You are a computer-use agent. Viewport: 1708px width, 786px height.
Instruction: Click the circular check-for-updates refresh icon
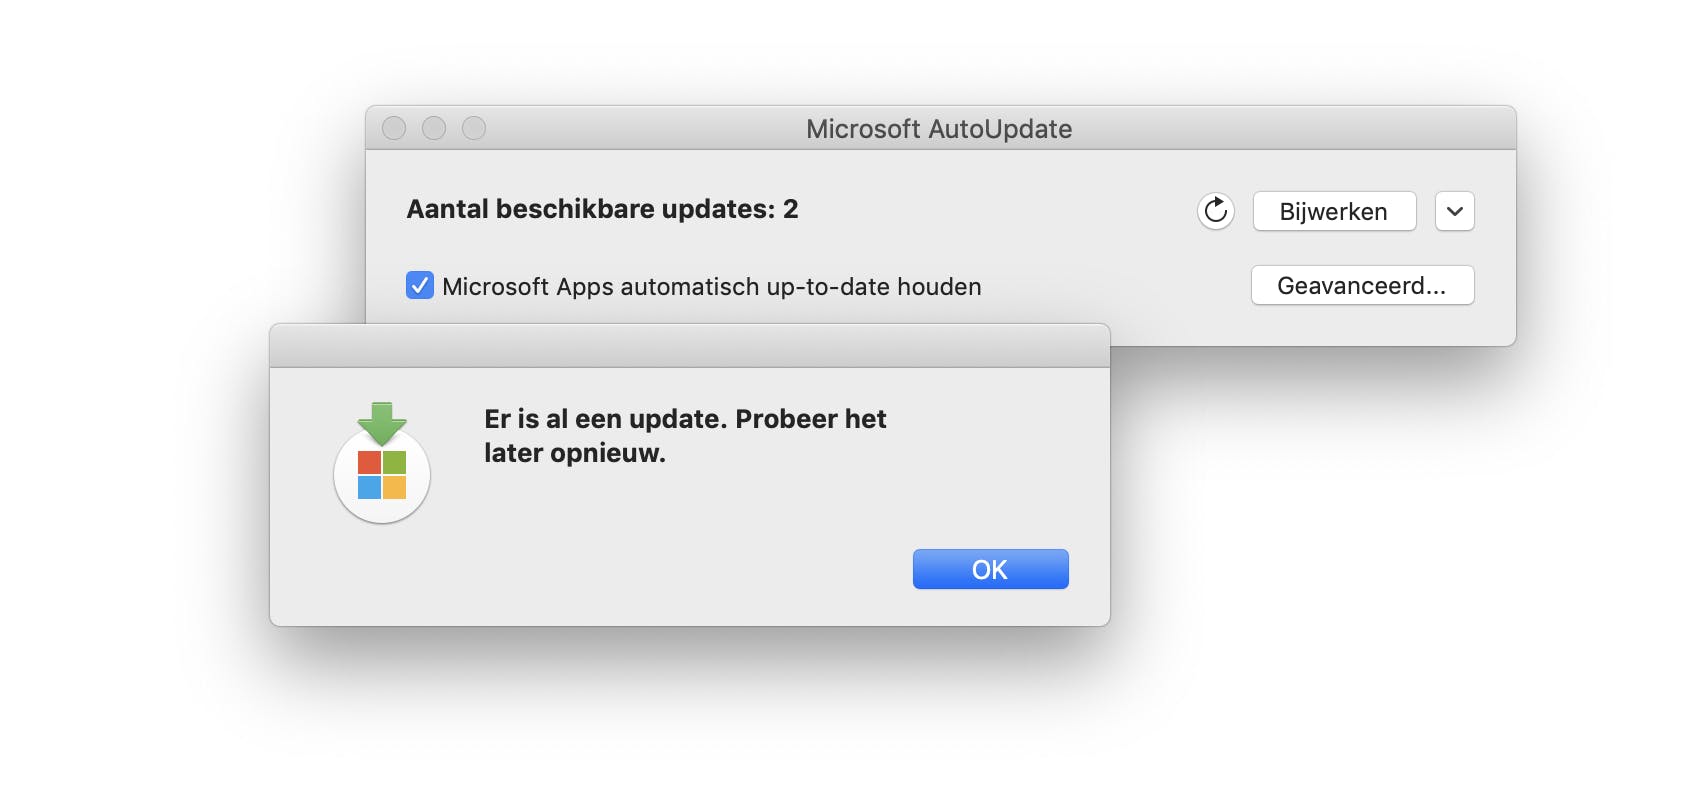point(1215,211)
